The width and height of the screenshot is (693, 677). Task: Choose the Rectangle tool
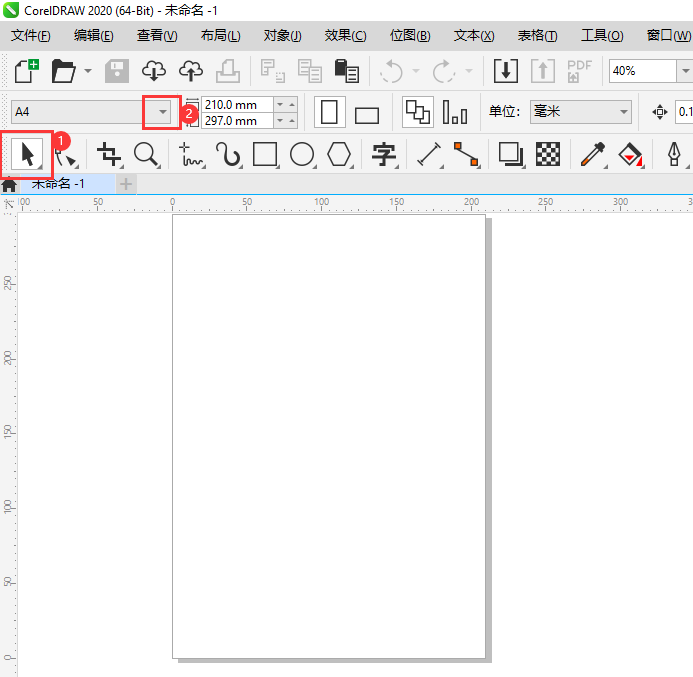click(x=265, y=154)
